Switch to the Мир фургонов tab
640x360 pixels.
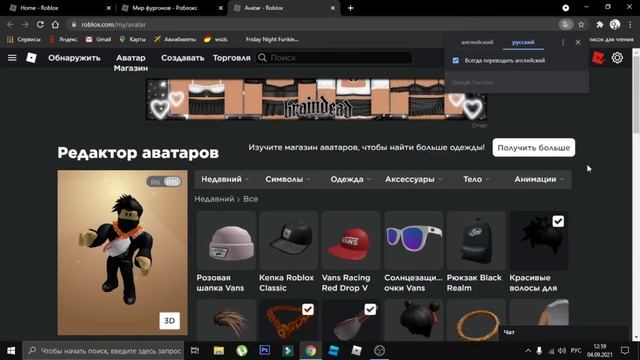click(172, 8)
